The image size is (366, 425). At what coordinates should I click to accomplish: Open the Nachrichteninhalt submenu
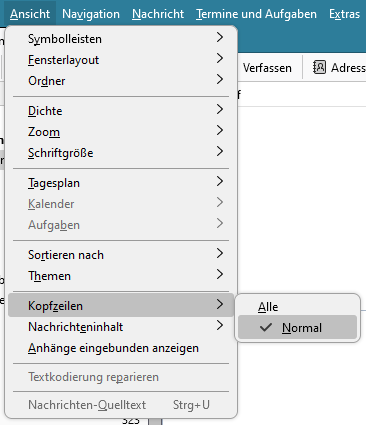121,327
